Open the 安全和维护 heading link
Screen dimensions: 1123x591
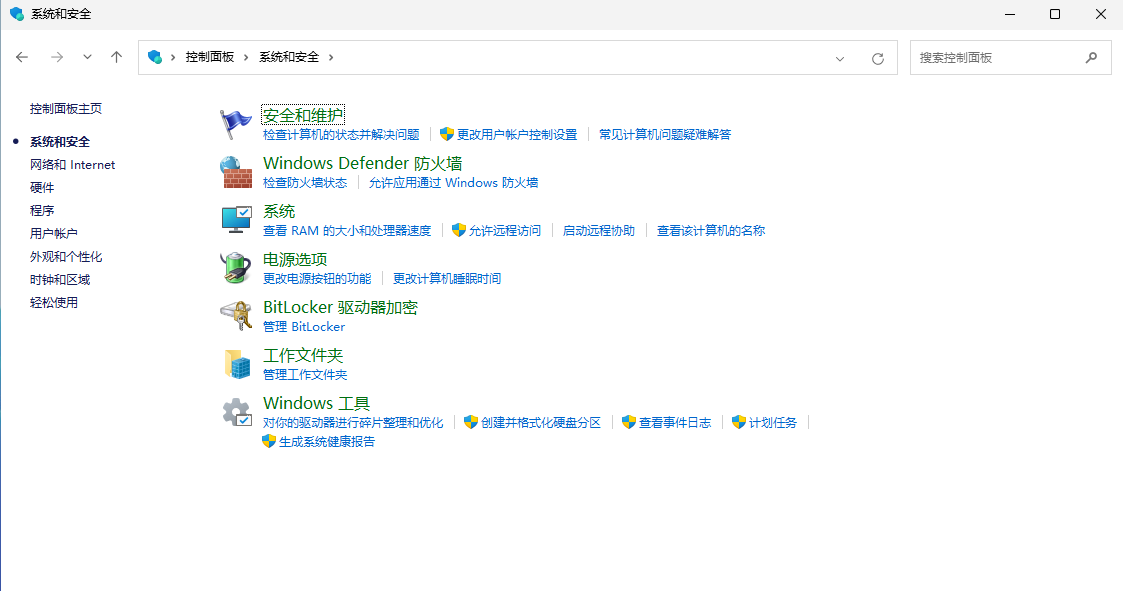point(303,115)
